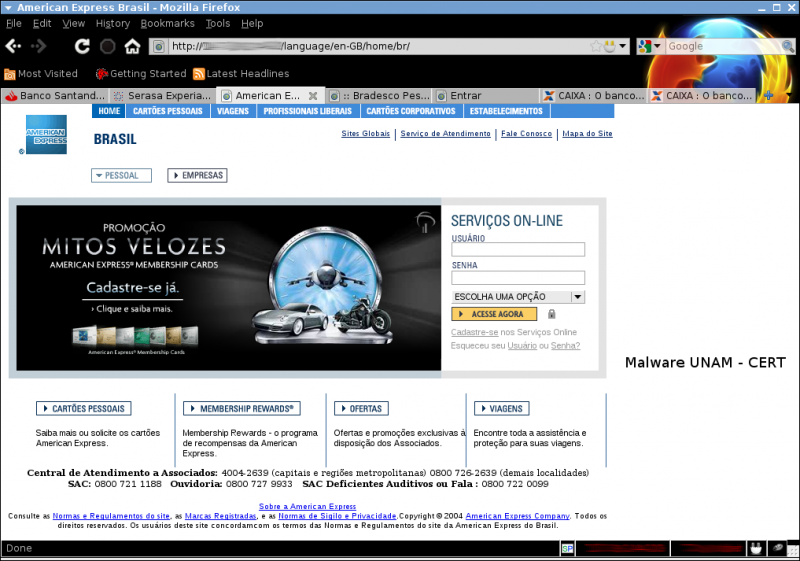Switch to the Entrar tab
Image resolution: width=800 pixels, height=561 pixels.
[486, 95]
